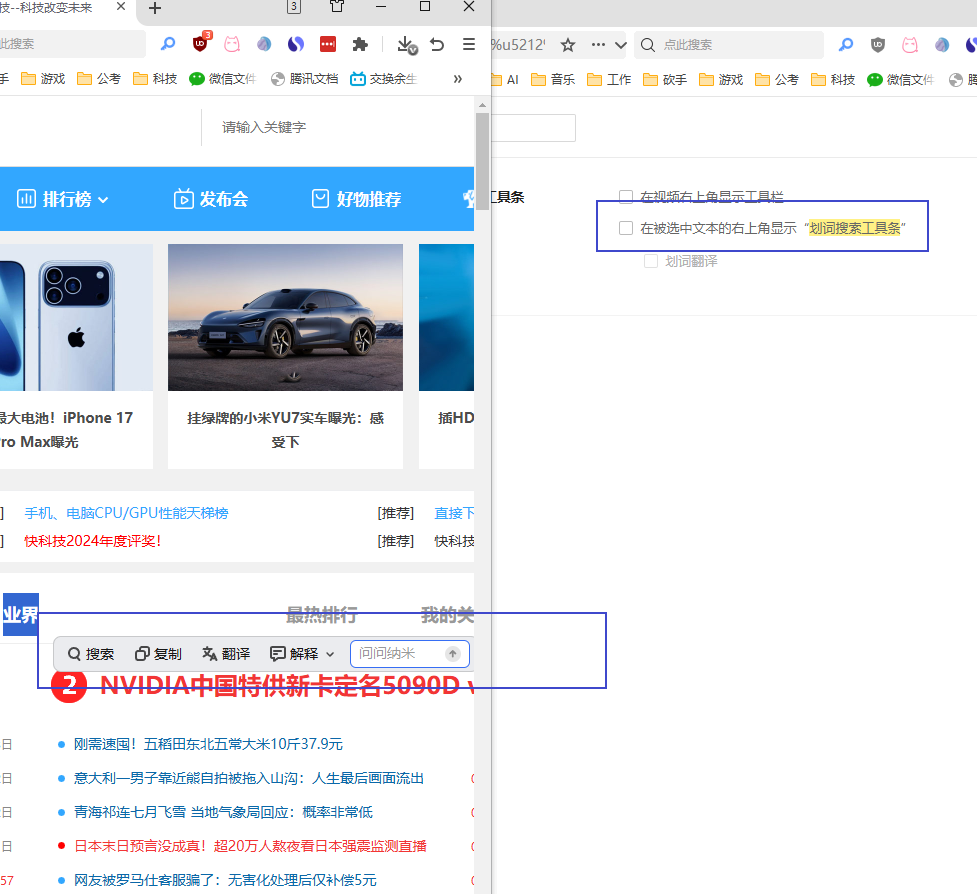This screenshot has height=894, width=977.
Task: Click 复制 in the selection toolbar
Action: click(158, 654)
